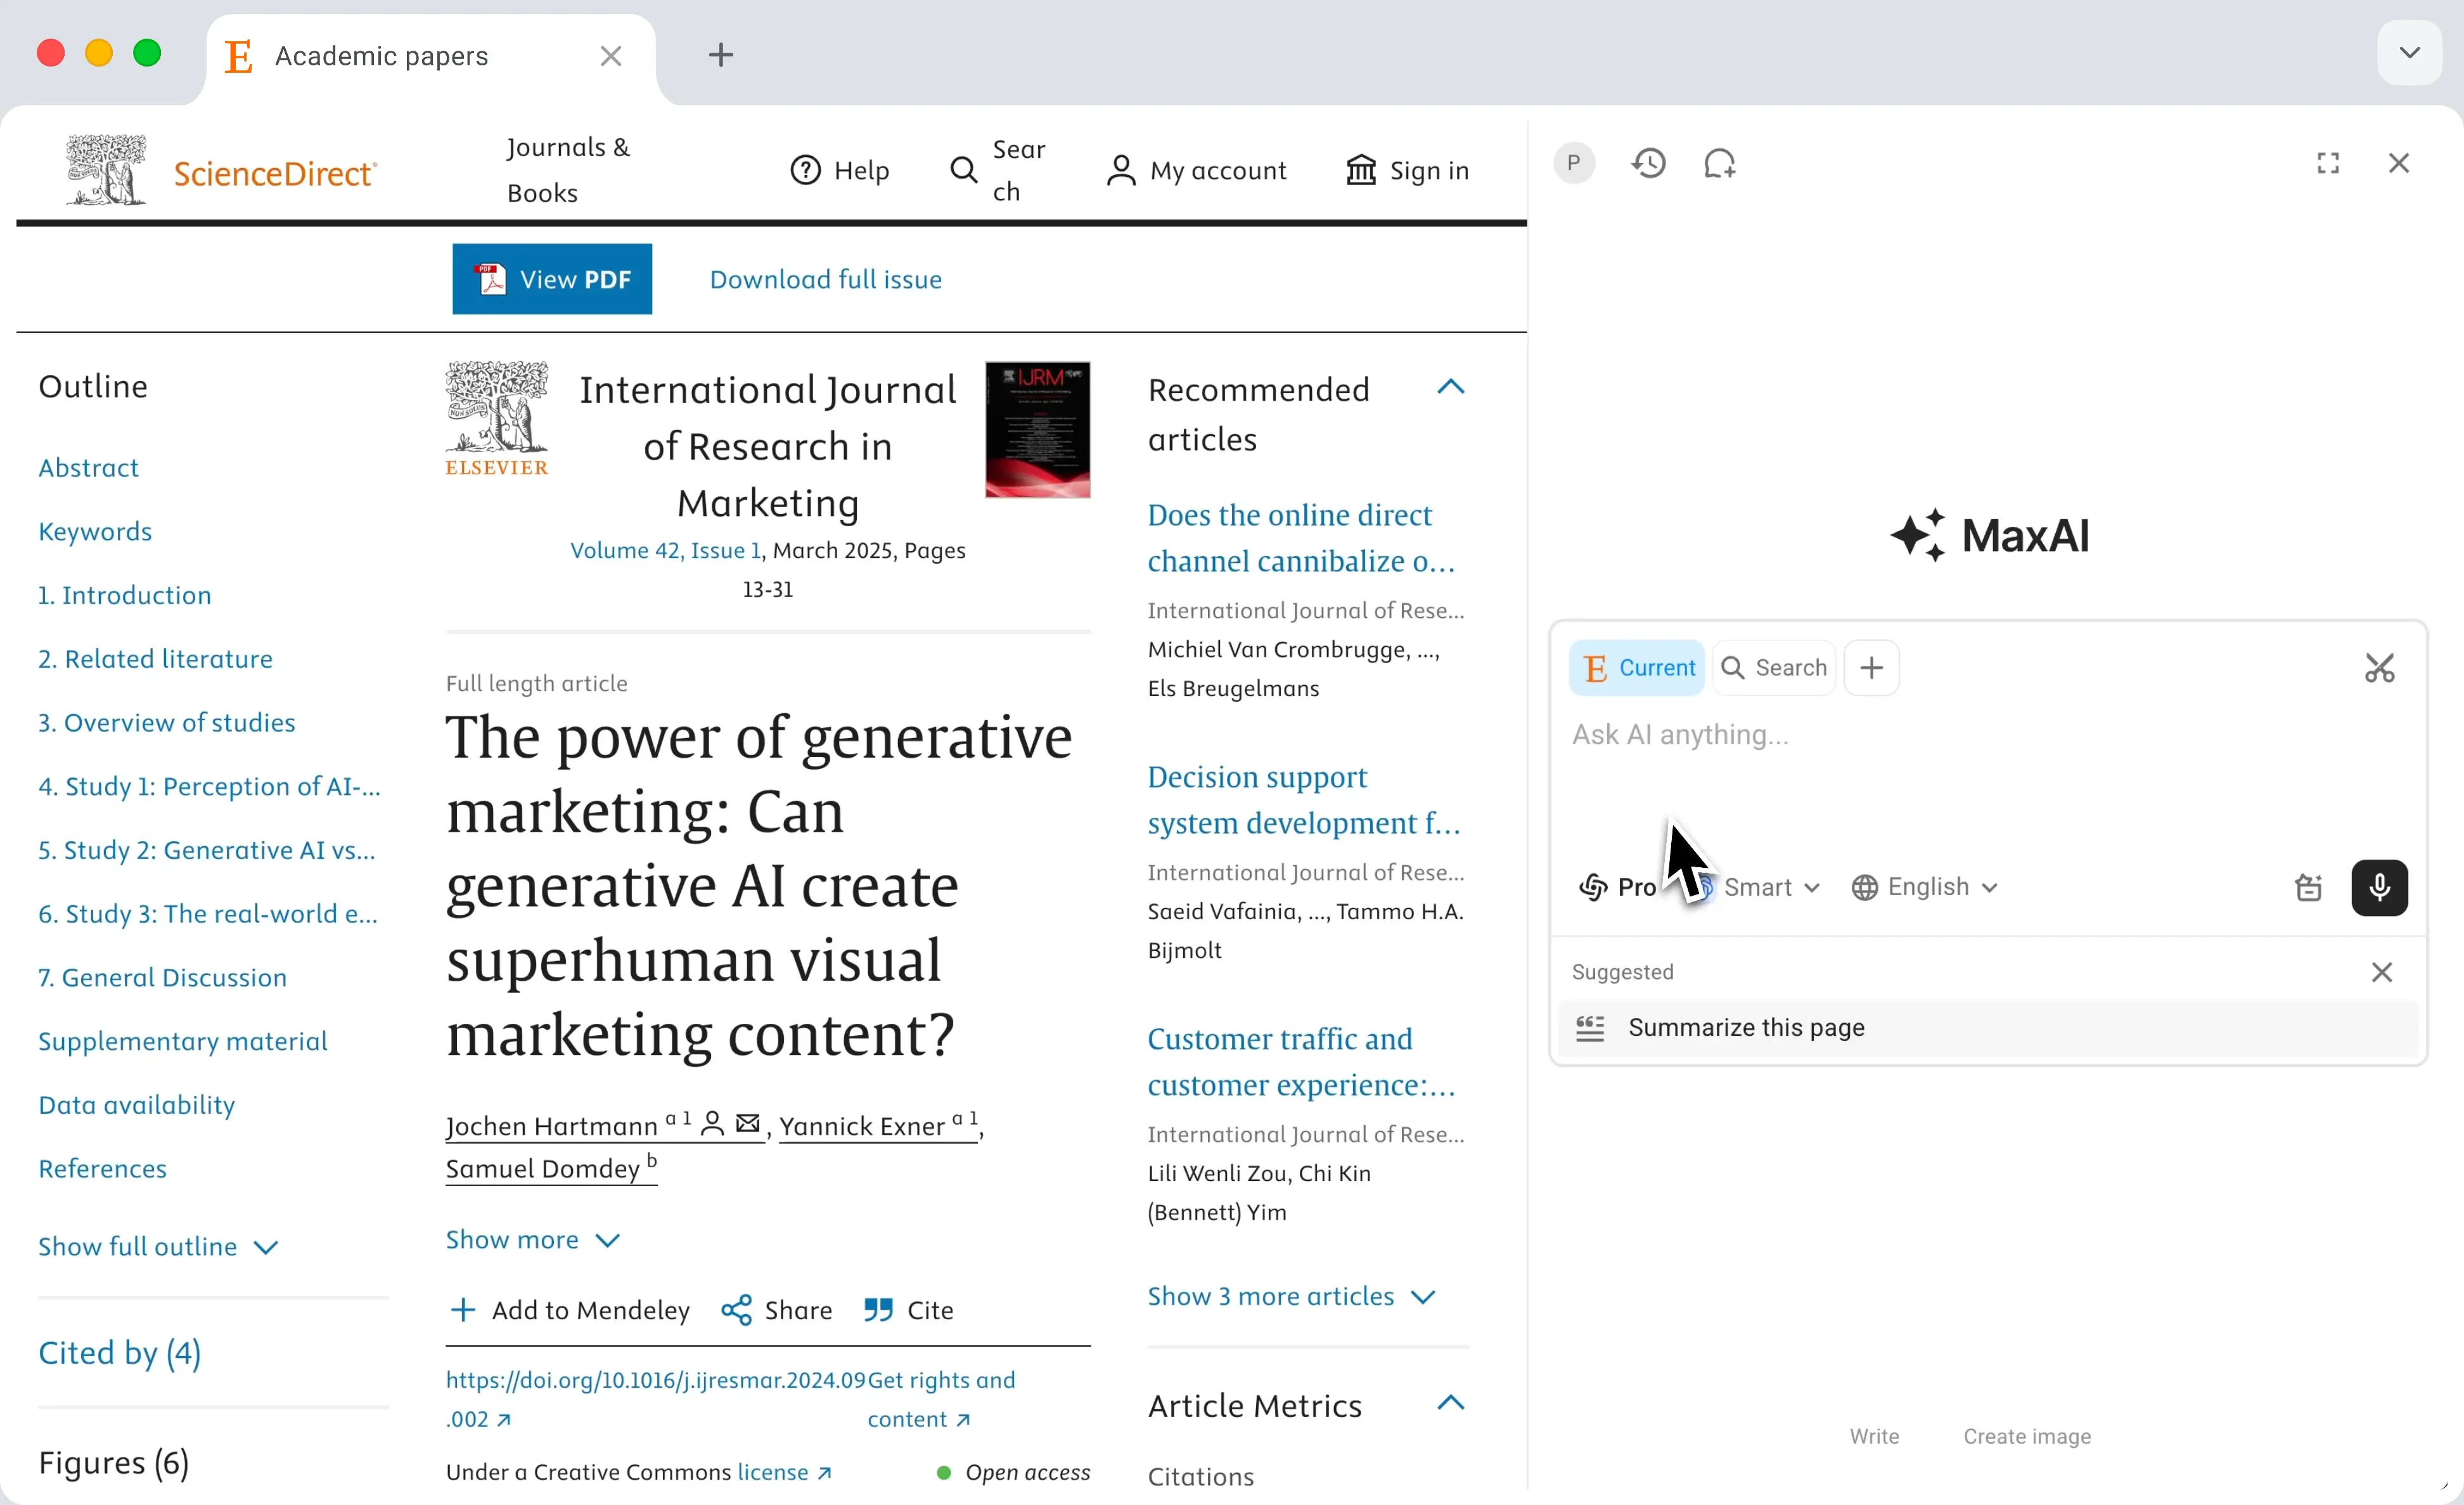
Task: Click Download full issue link
Action: tap(825, 279)
